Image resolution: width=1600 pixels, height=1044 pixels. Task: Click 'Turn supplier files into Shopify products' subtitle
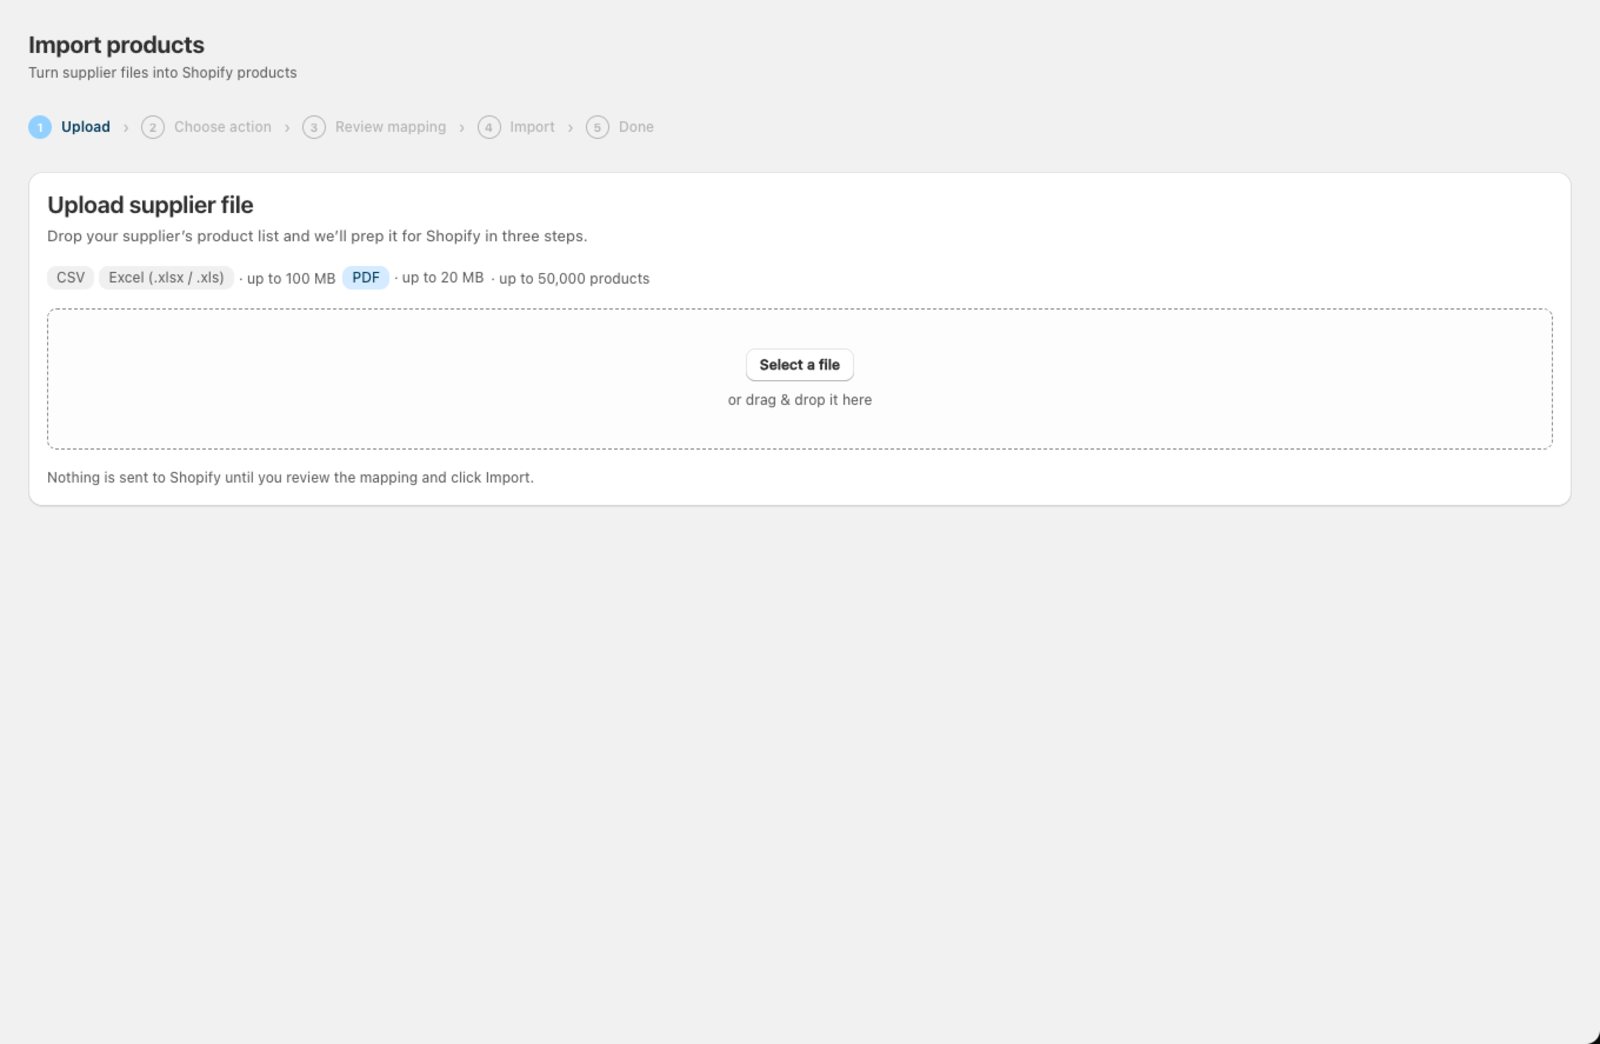click(162, 73)
